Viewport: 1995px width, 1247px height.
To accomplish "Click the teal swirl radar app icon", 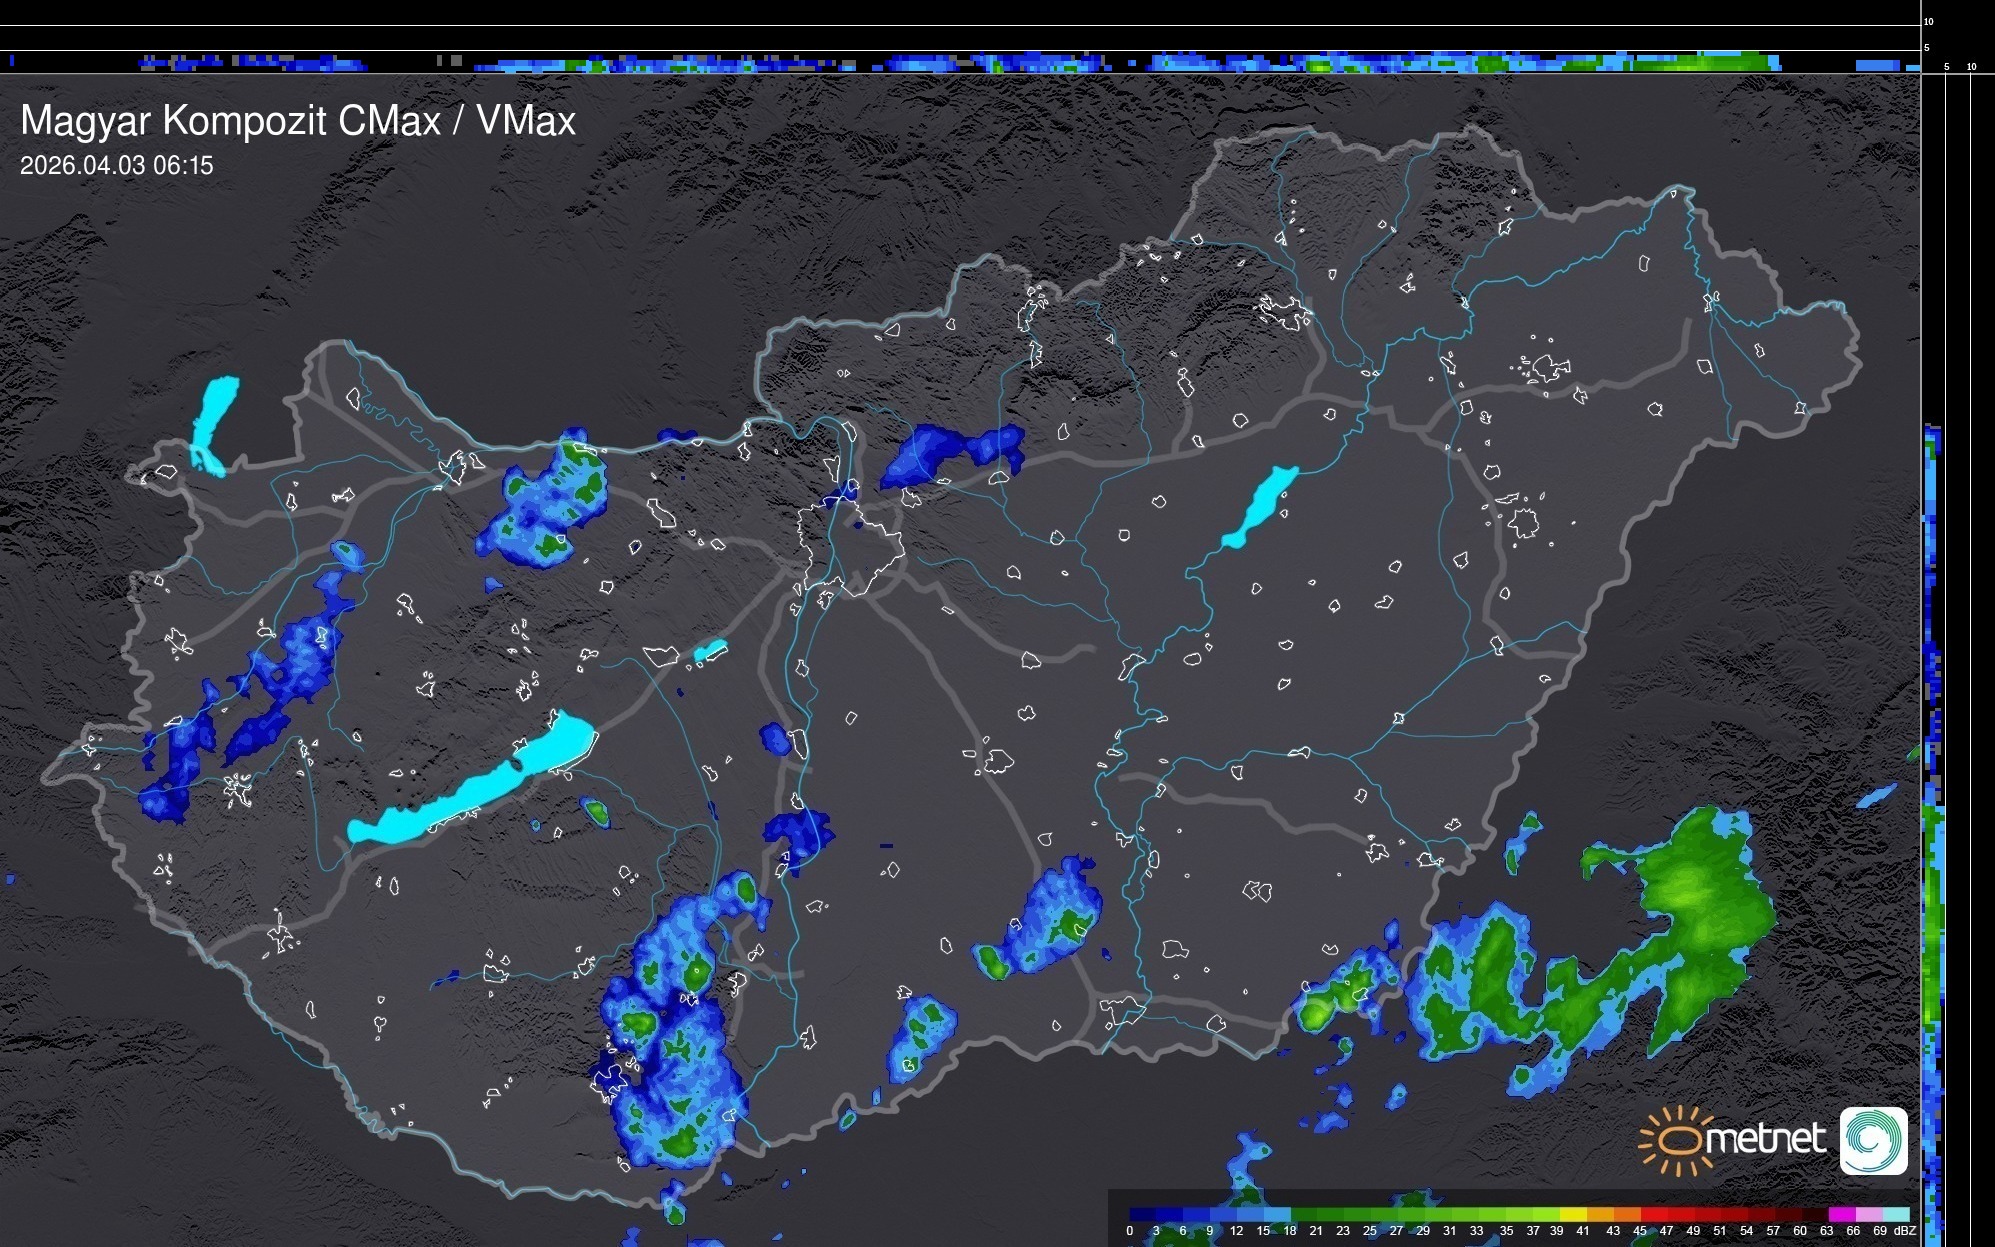I will pos(1873,1140).
